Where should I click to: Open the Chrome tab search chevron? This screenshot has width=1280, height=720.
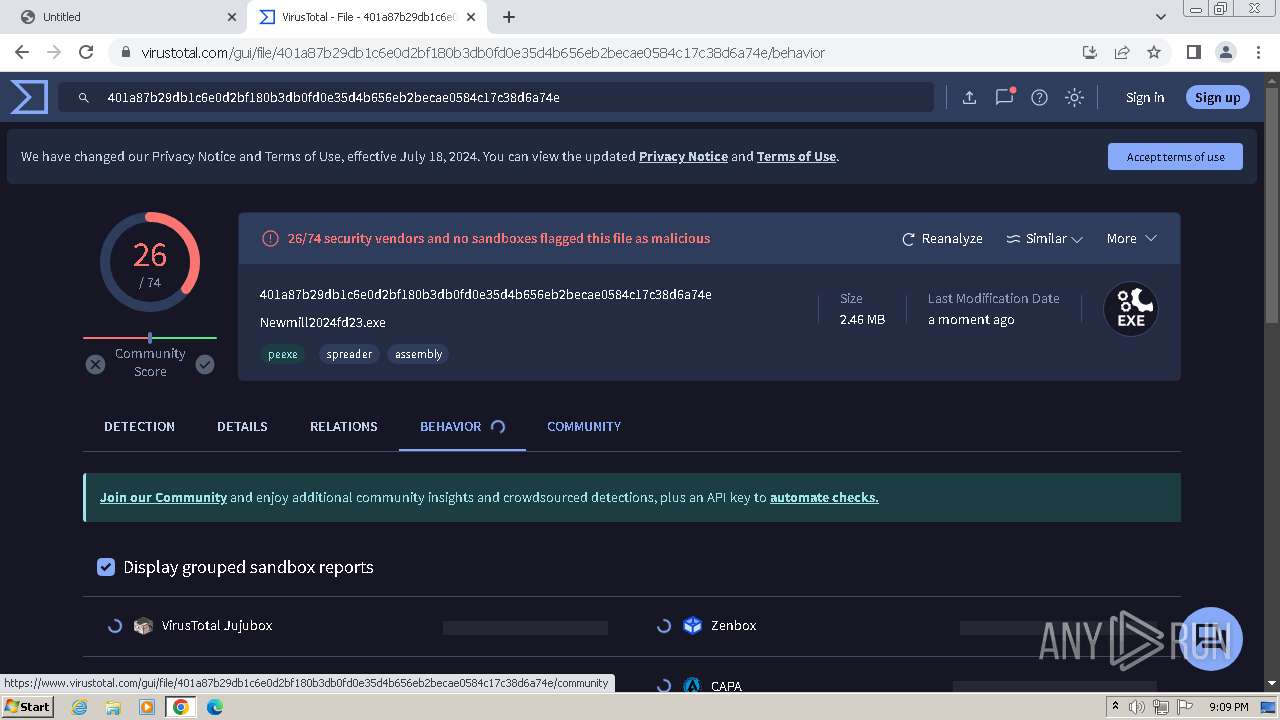(1160, 17)
